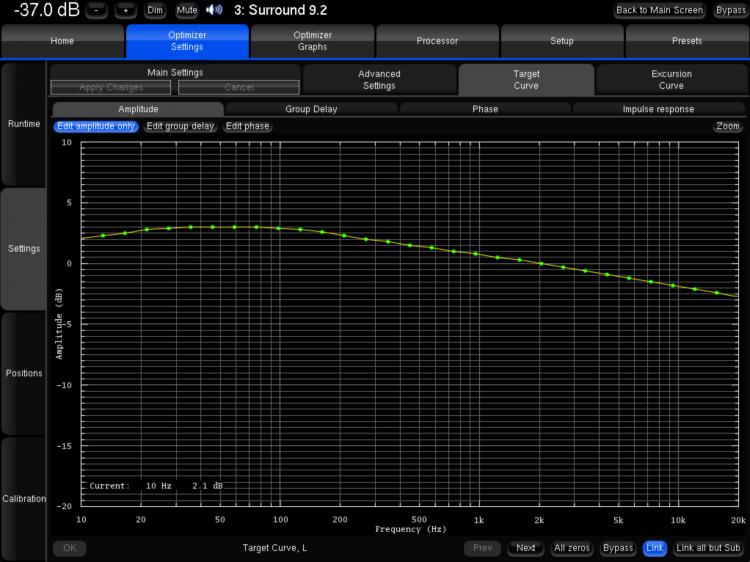Open the Impulse response tab
750x562 pixels.
pyautogui.click(x=658, y=109)
